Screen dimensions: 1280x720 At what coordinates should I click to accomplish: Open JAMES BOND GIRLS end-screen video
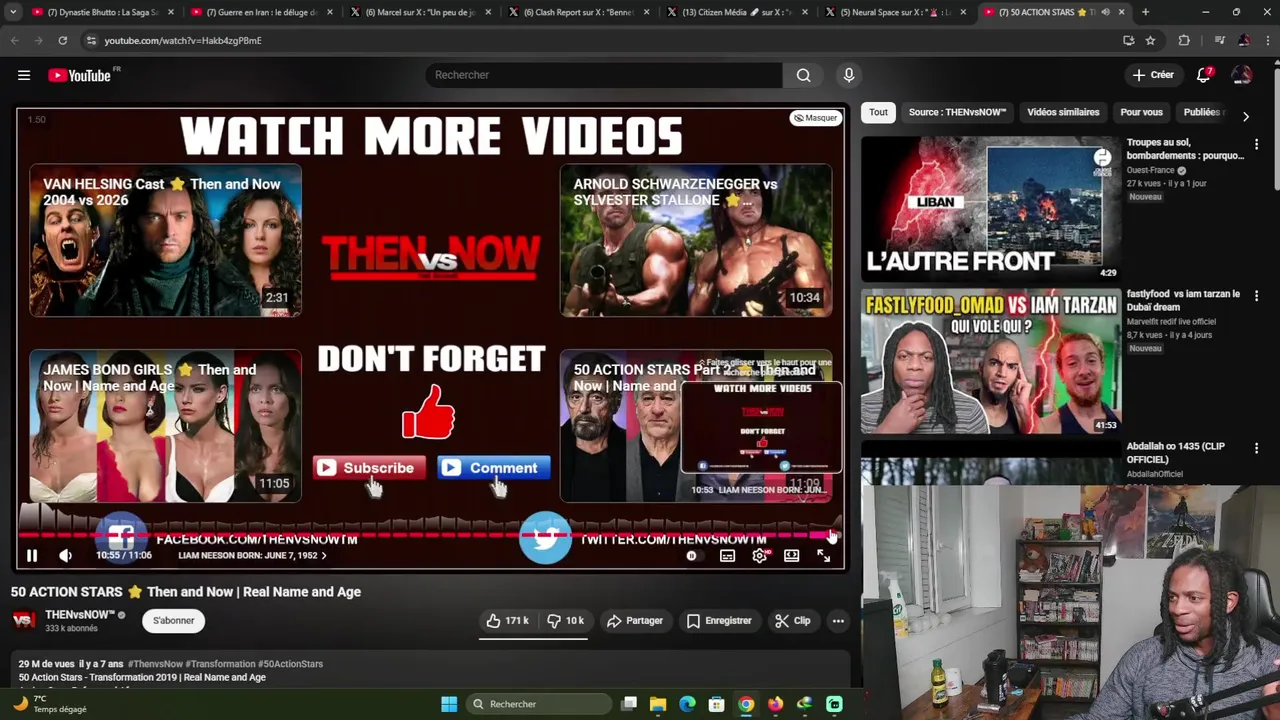click(x=165, y=426)
